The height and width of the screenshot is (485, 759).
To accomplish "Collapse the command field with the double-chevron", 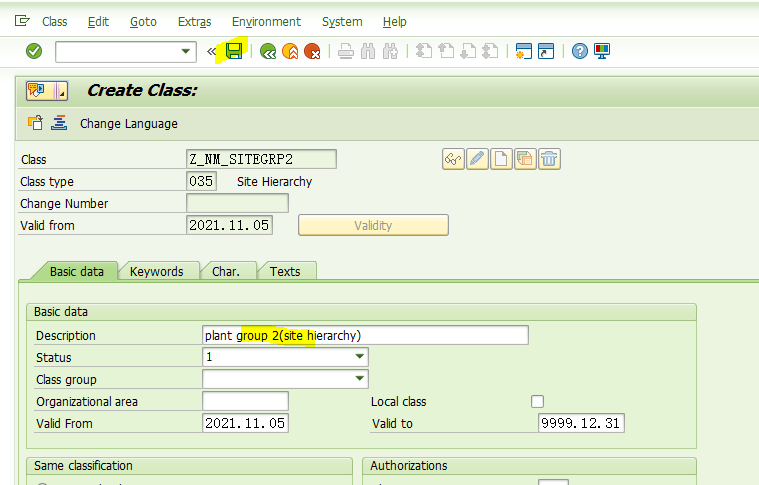I will 211,51.
